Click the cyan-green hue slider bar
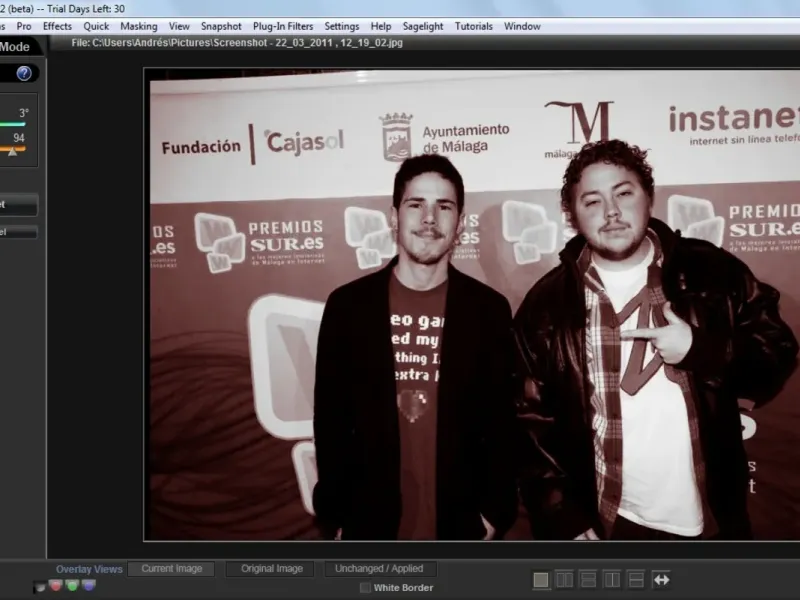 12,124
